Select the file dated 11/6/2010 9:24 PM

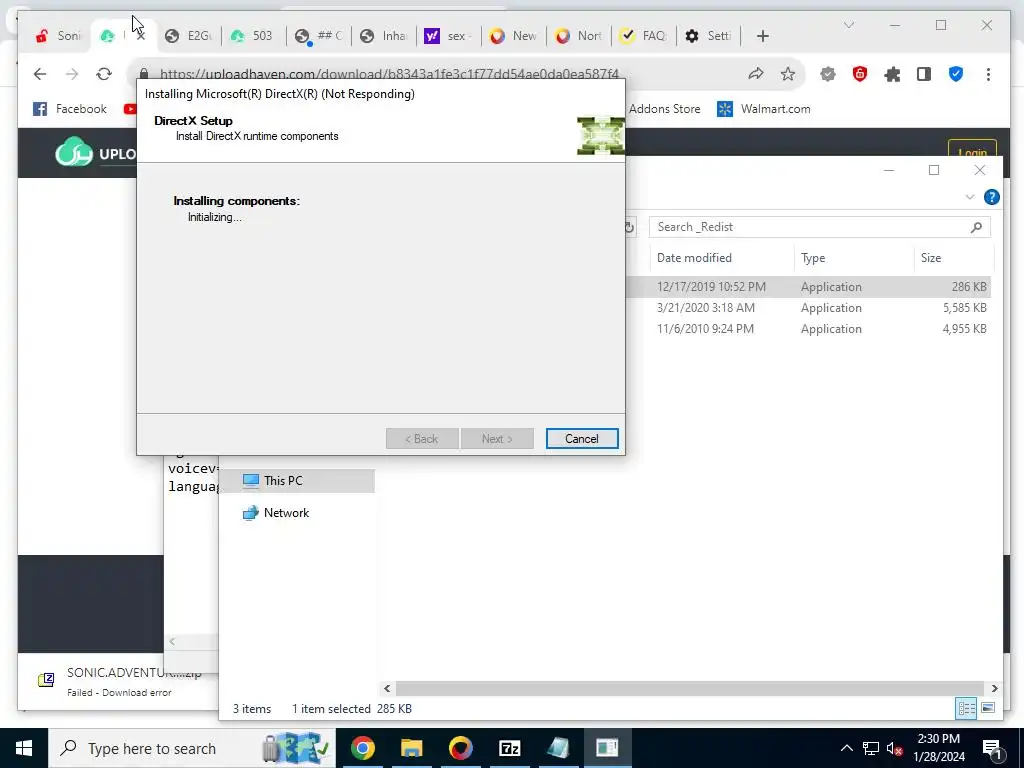coord(808,328)
